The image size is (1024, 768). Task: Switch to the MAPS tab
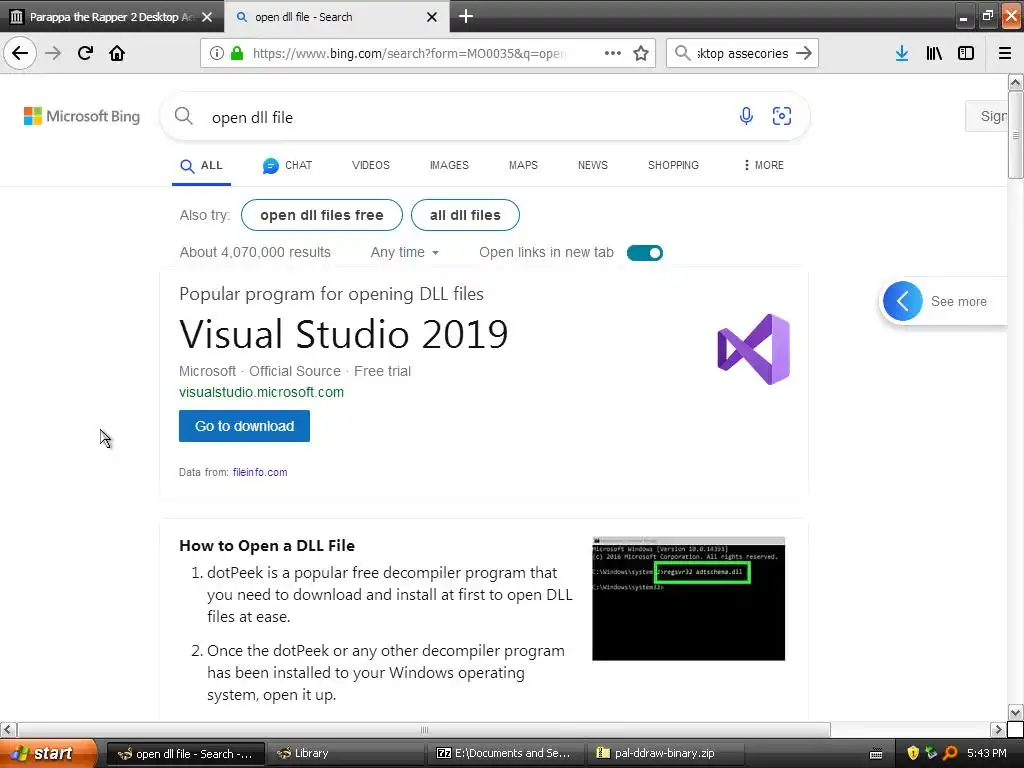tap(523, 165)
